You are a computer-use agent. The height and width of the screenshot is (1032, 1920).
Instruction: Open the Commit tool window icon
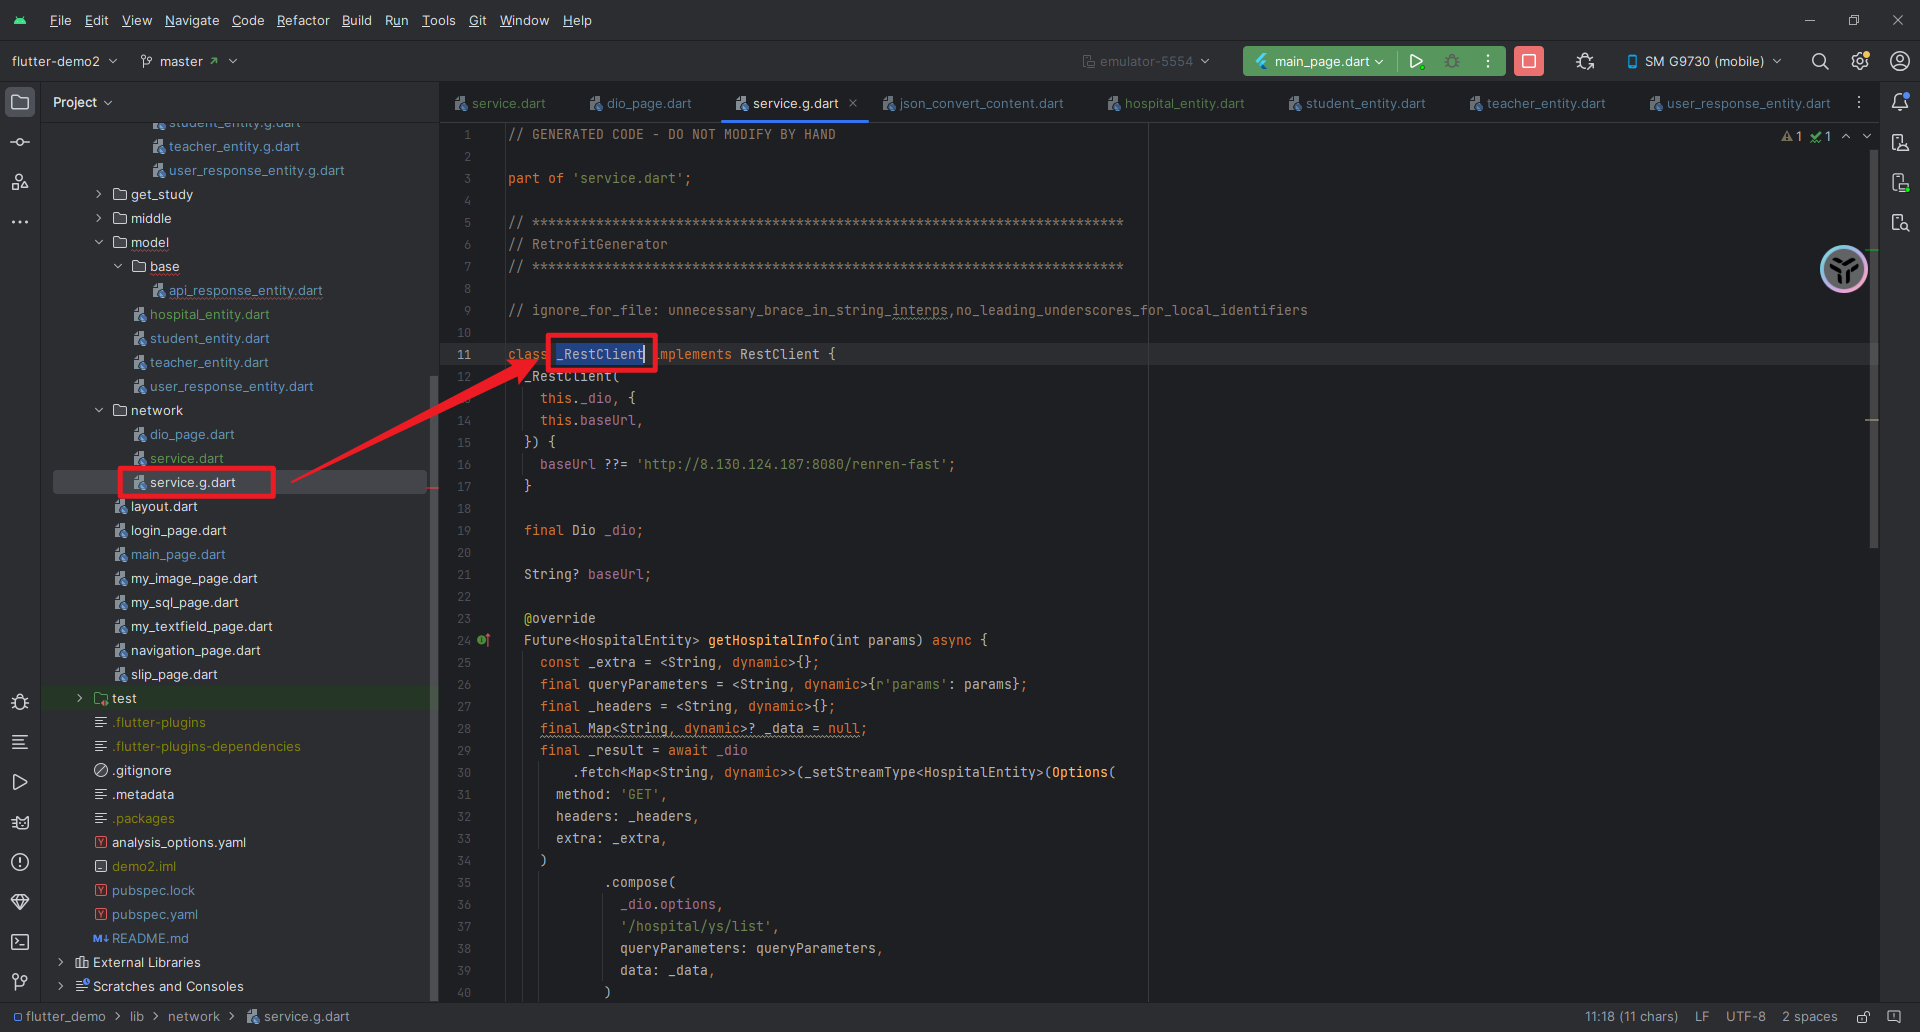20,142
